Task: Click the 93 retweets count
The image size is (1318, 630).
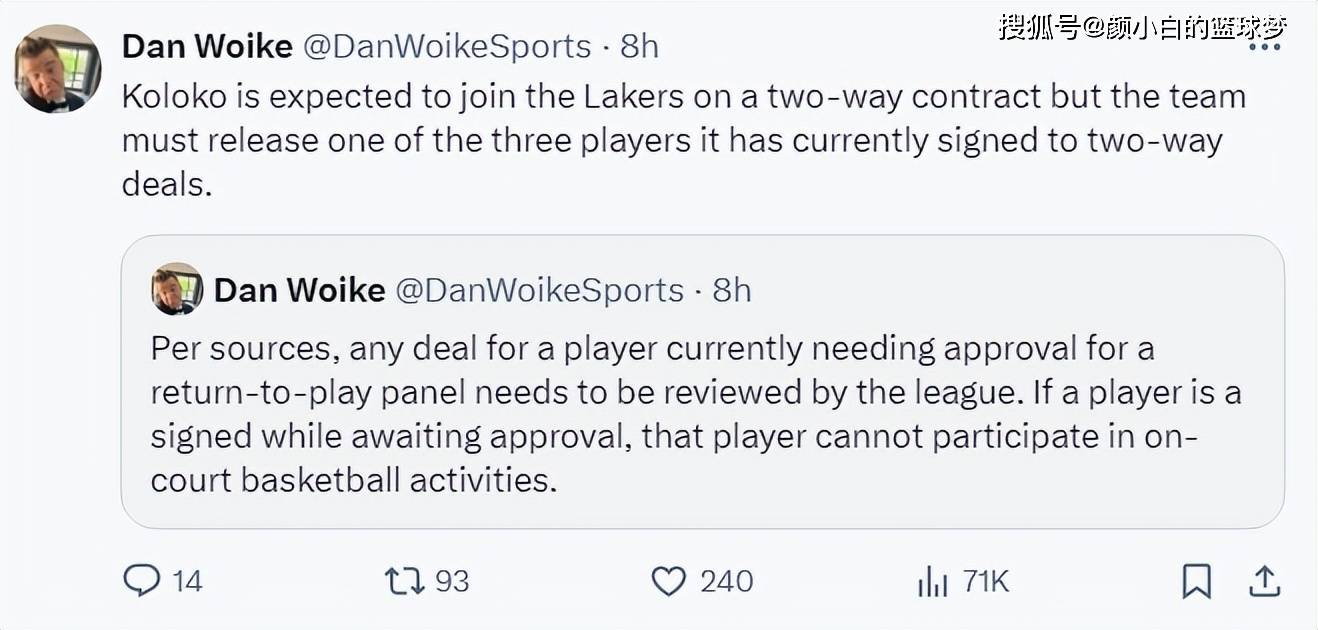Action: (452, 581)
